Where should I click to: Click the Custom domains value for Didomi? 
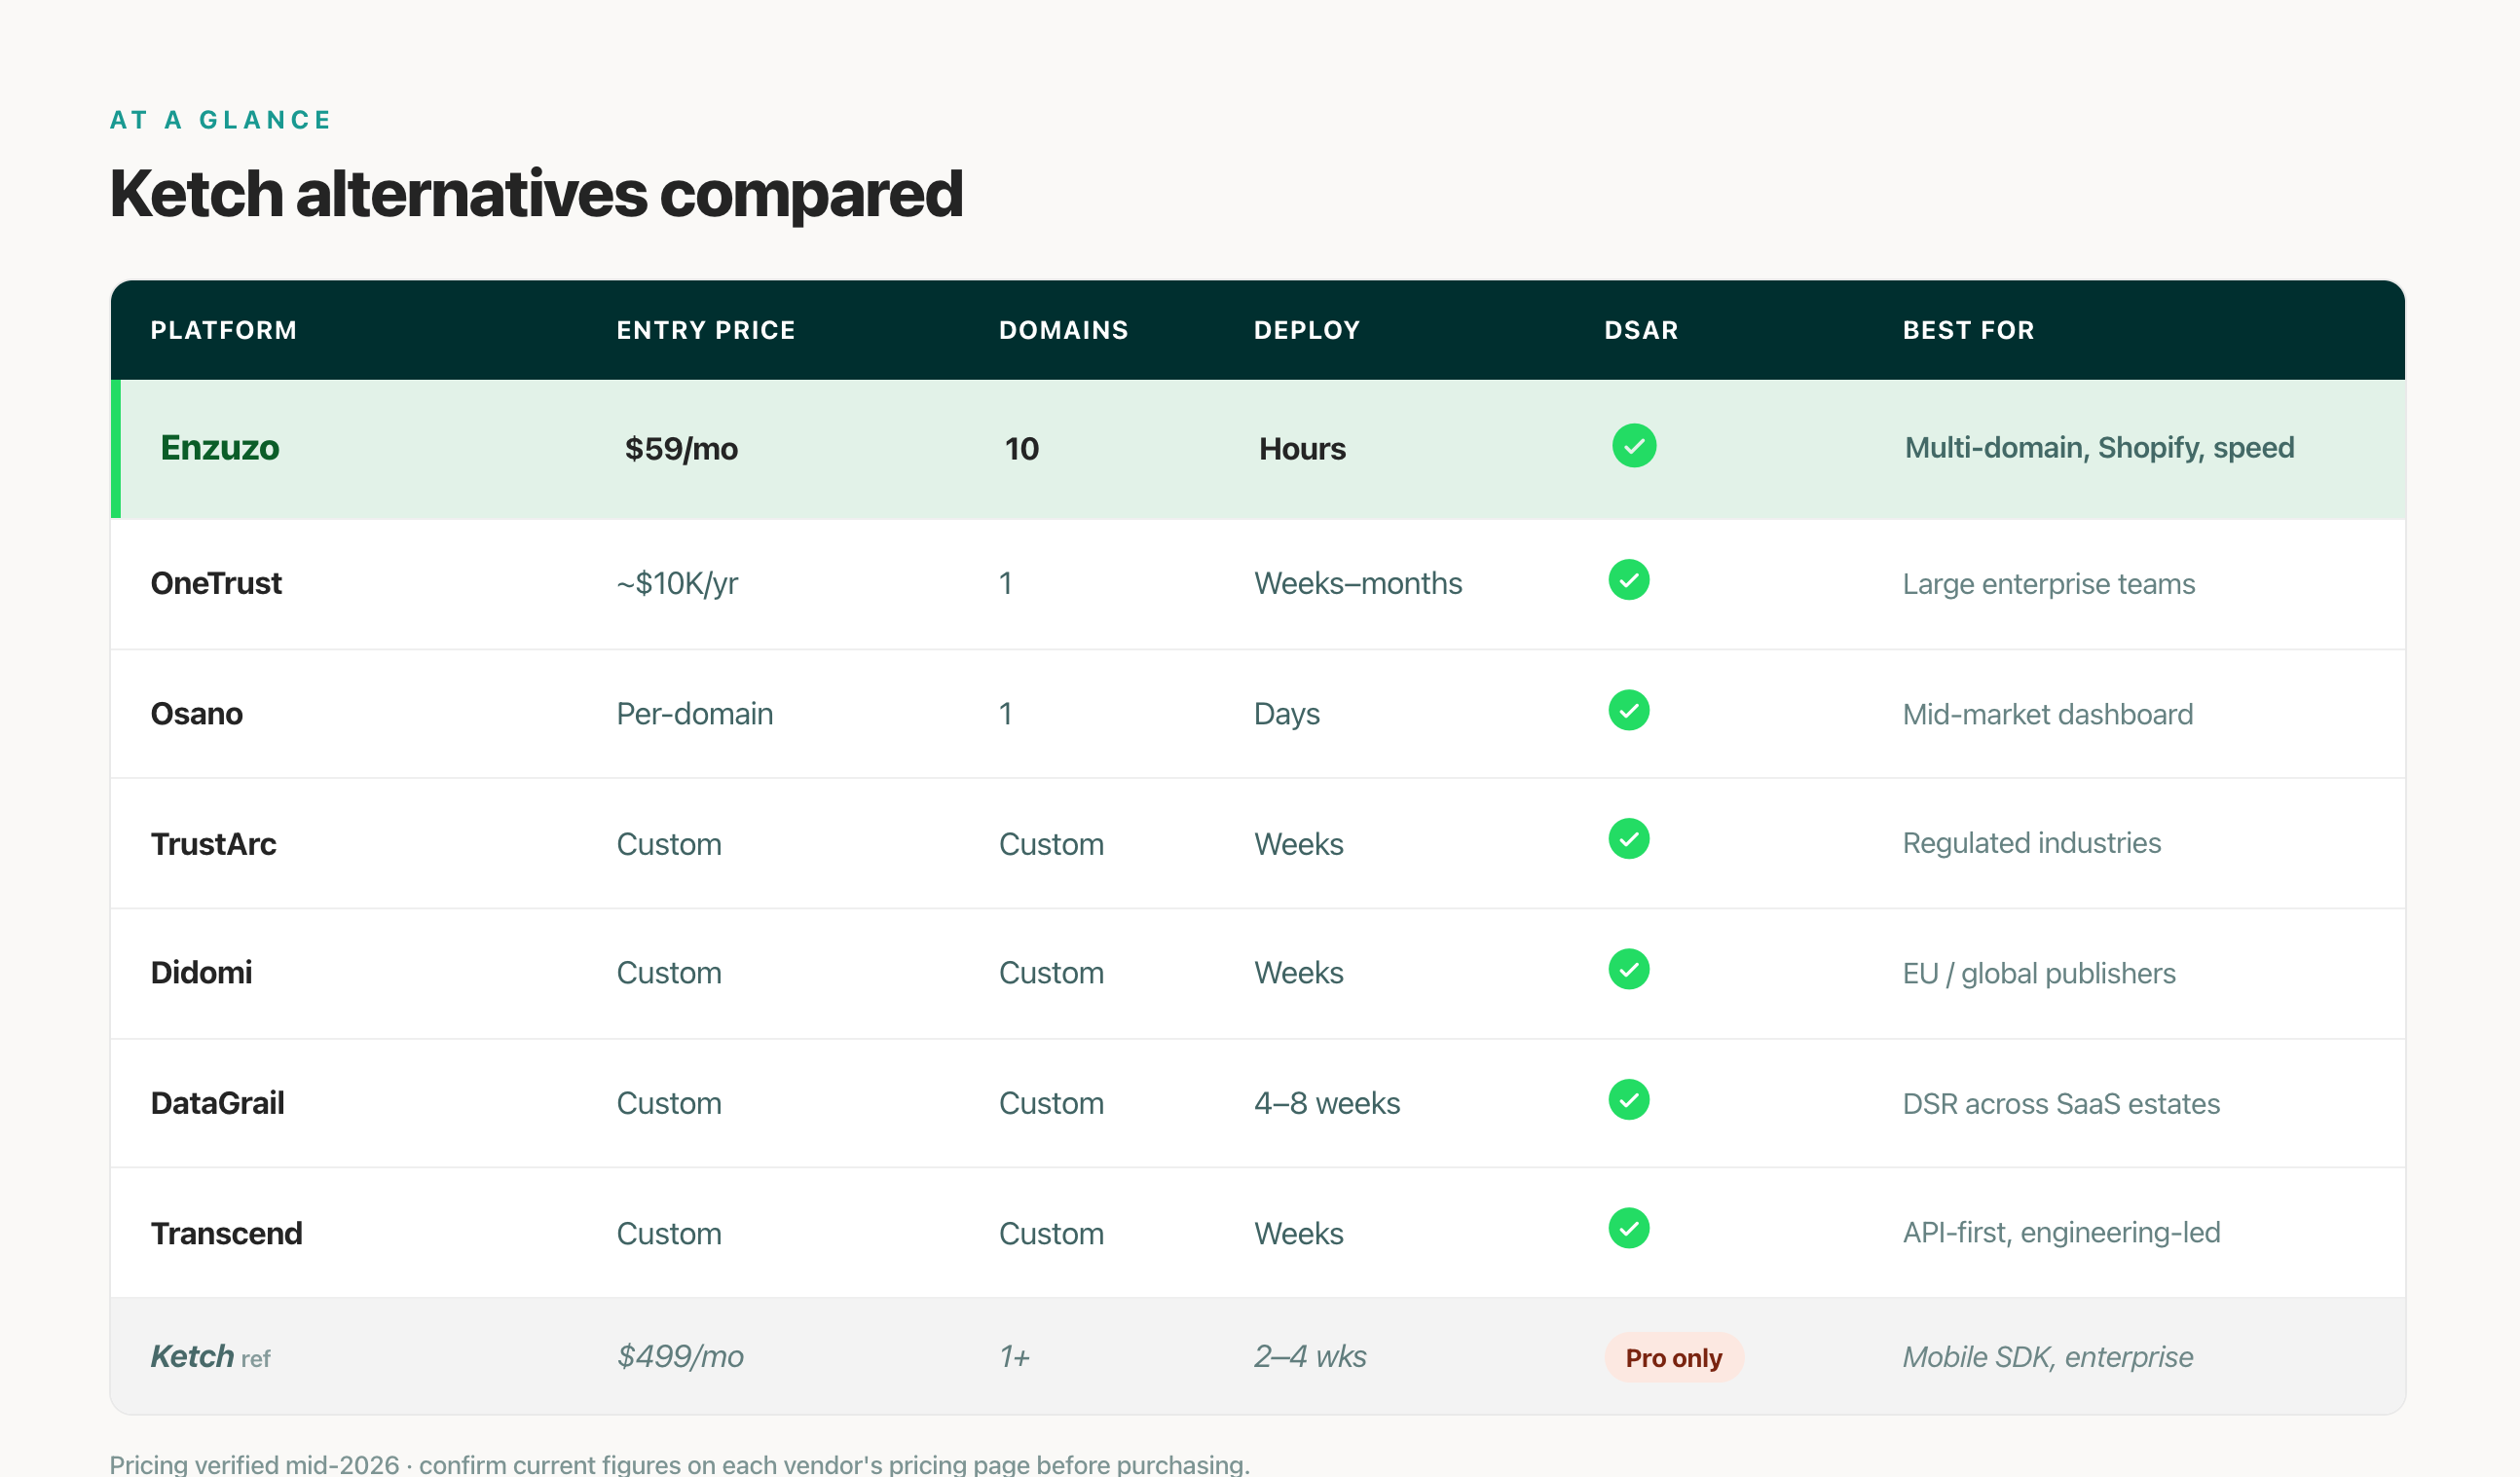[x=1052, y=972]
